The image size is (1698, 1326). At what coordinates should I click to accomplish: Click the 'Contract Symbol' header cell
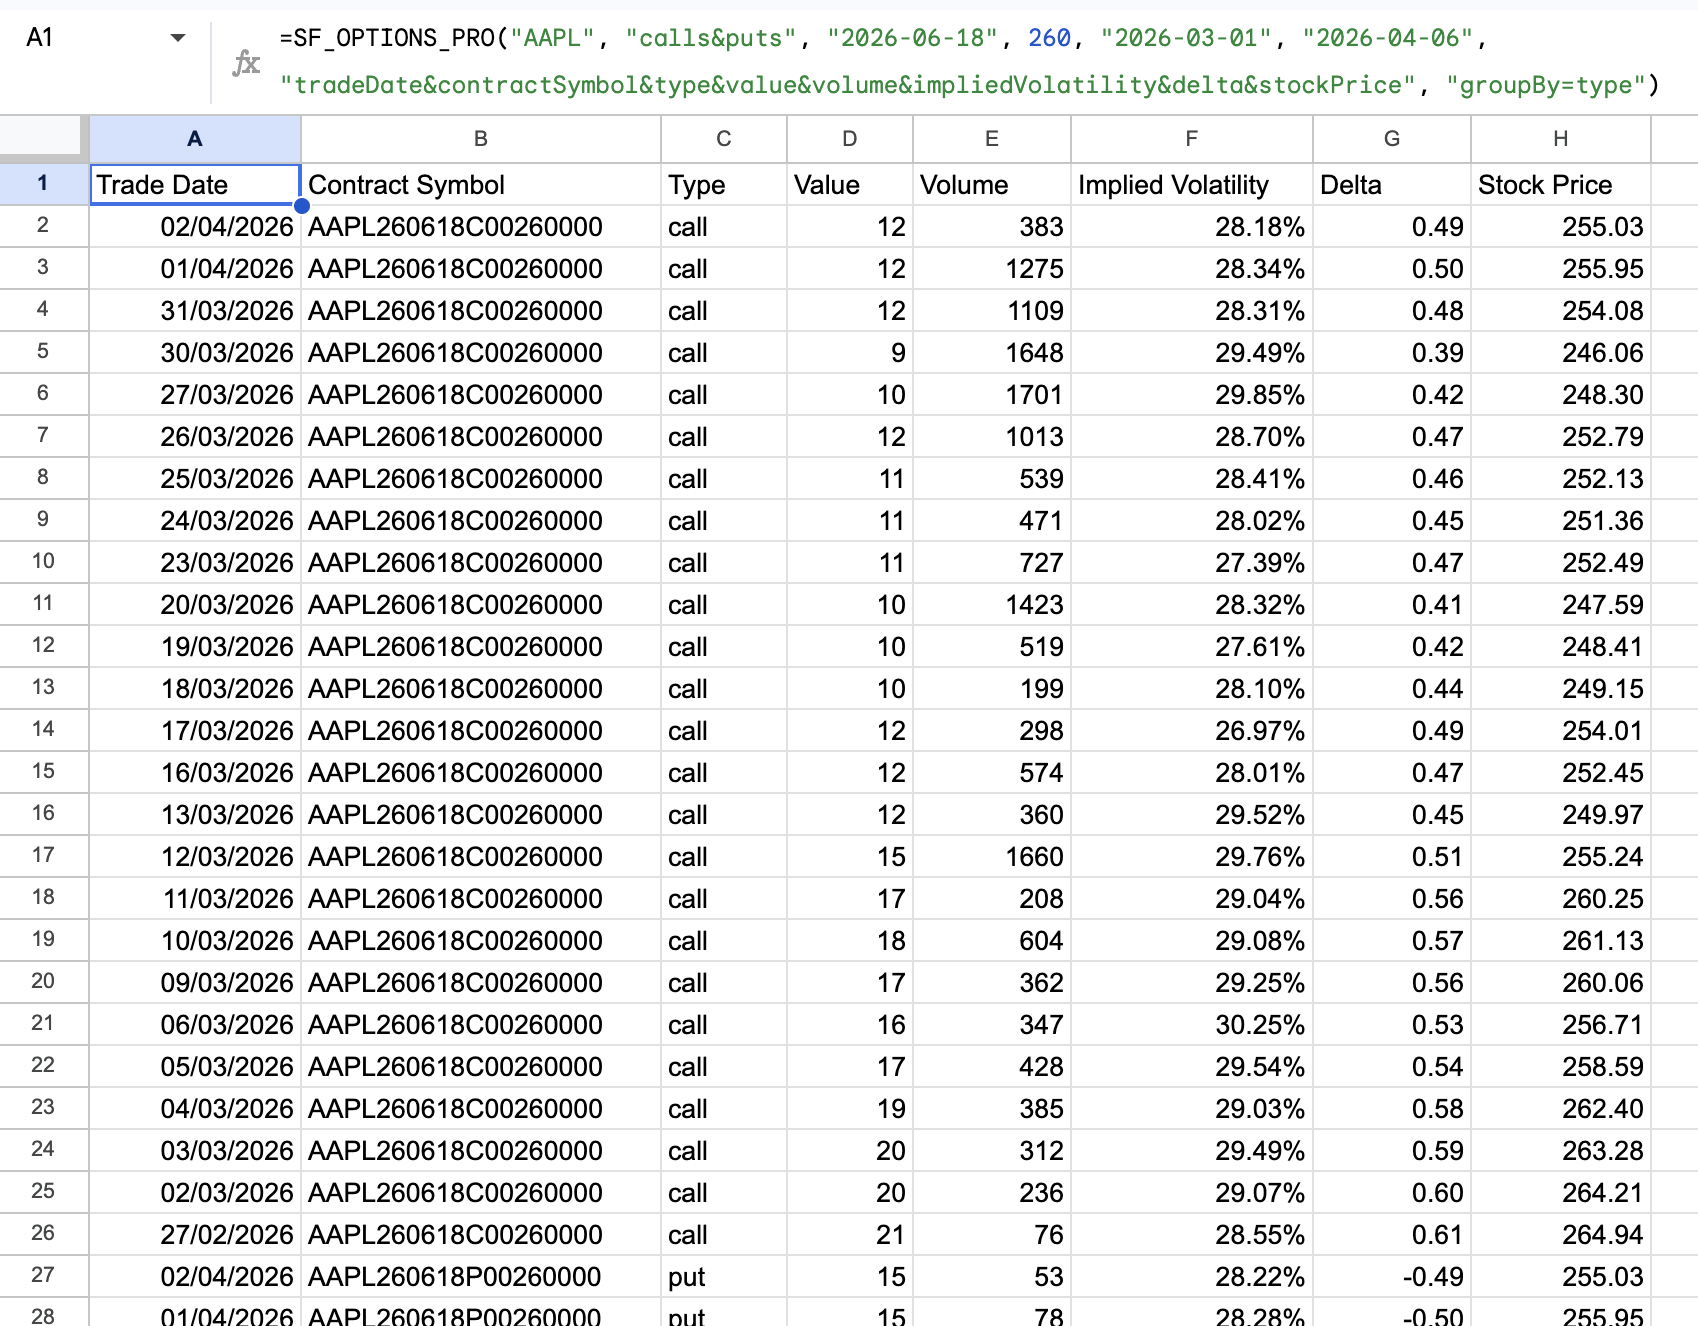coord(481,185)
